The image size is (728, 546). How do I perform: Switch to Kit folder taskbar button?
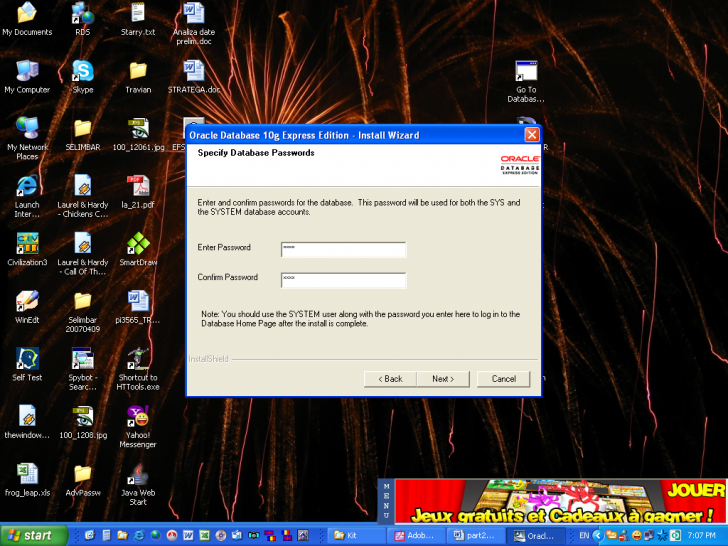357,535
